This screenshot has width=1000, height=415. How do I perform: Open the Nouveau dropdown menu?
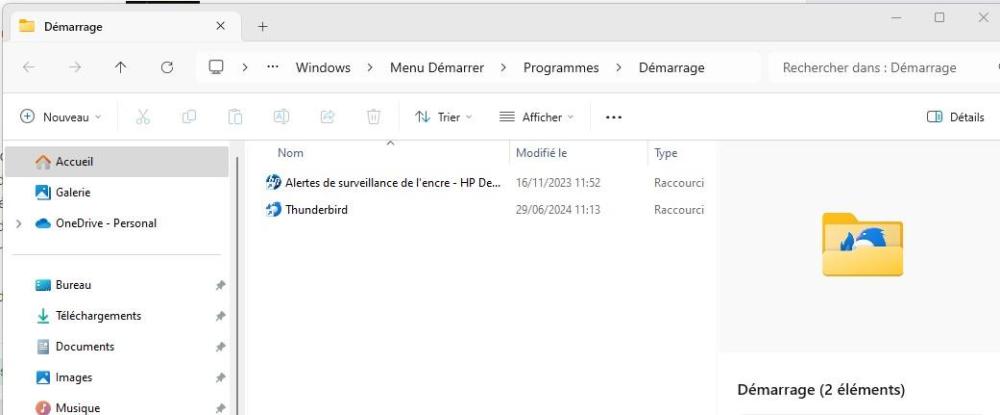61,117
